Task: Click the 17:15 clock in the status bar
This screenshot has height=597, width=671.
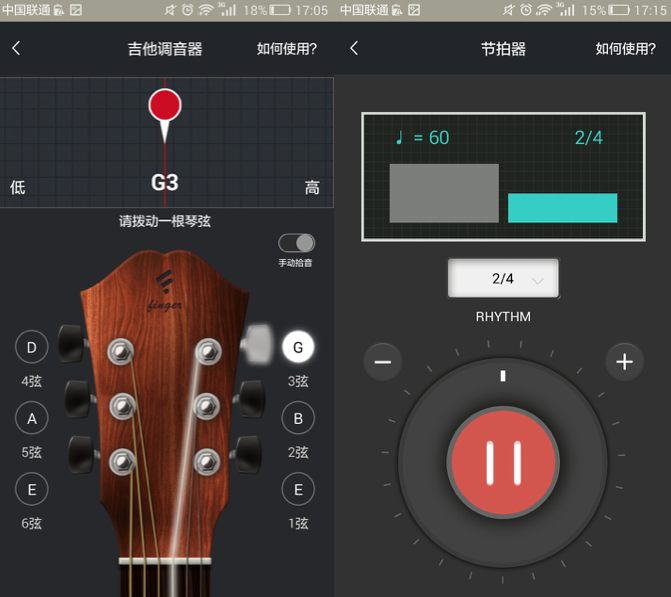Action: (650, 10)
